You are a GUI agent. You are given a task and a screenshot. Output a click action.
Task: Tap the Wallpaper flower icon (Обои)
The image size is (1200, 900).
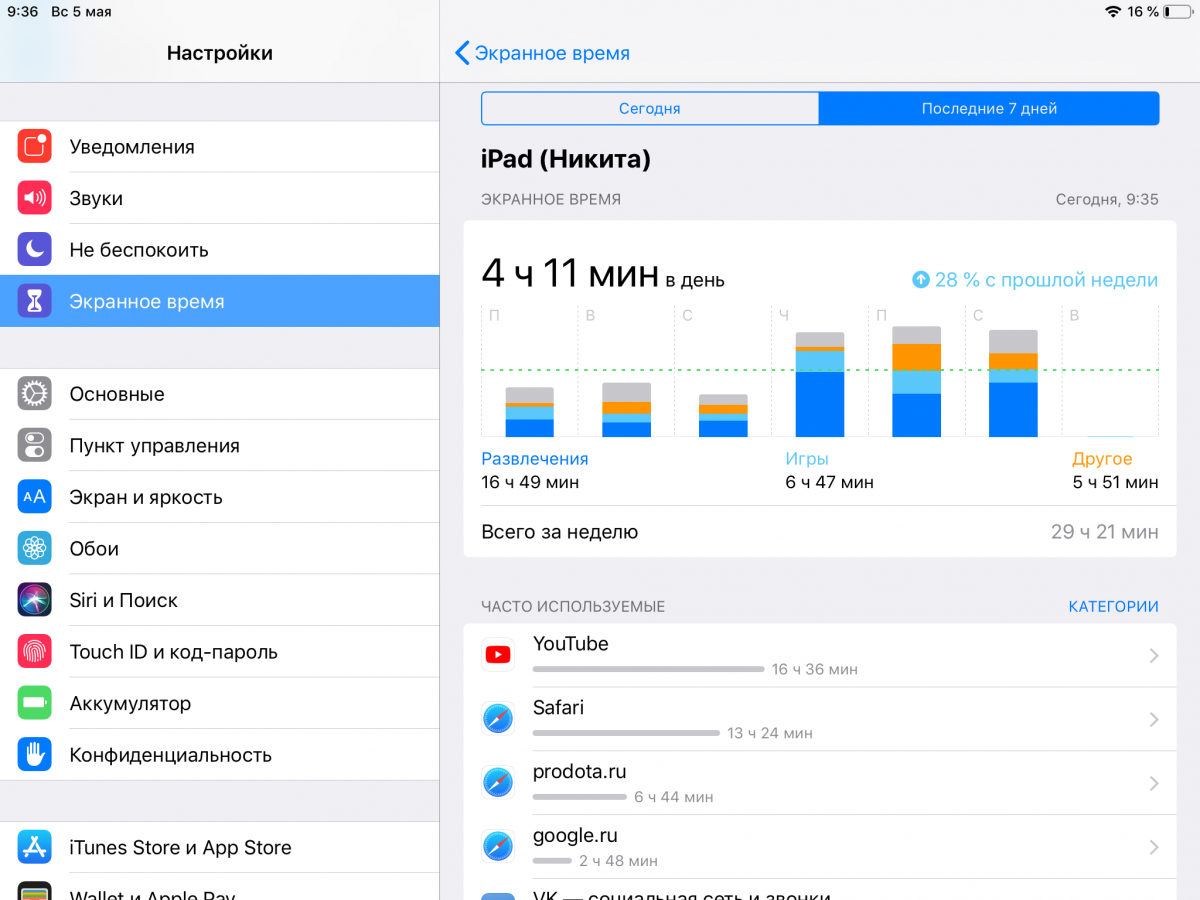coord(34,548)
